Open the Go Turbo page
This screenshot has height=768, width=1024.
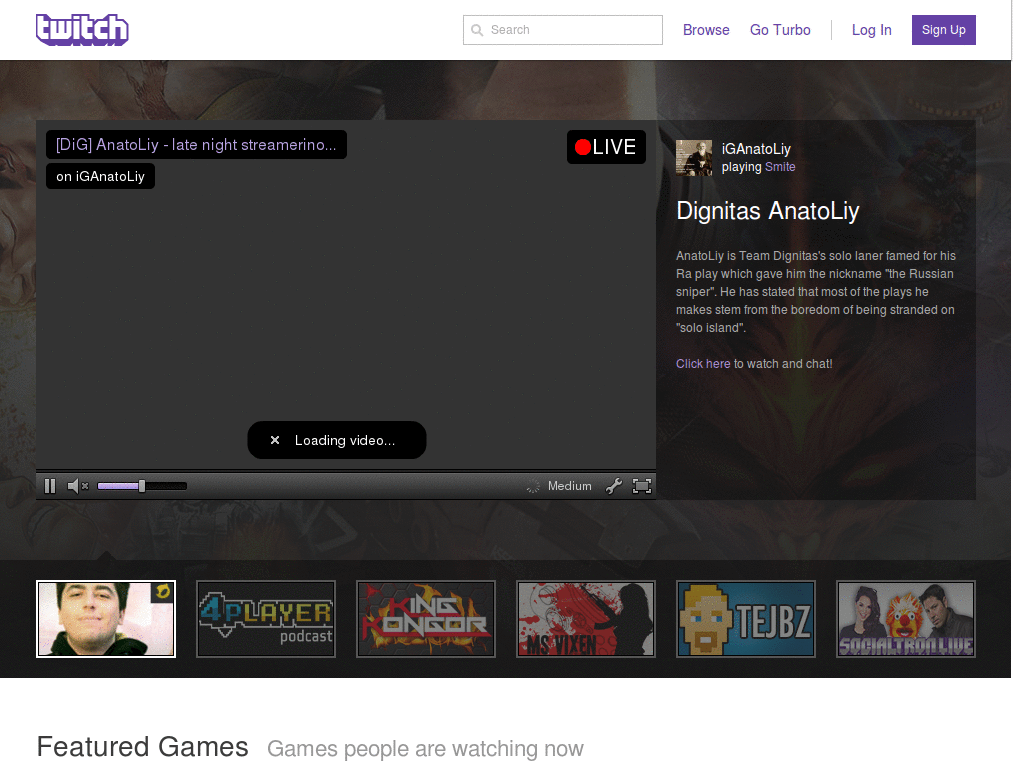(x=780, y=30)
